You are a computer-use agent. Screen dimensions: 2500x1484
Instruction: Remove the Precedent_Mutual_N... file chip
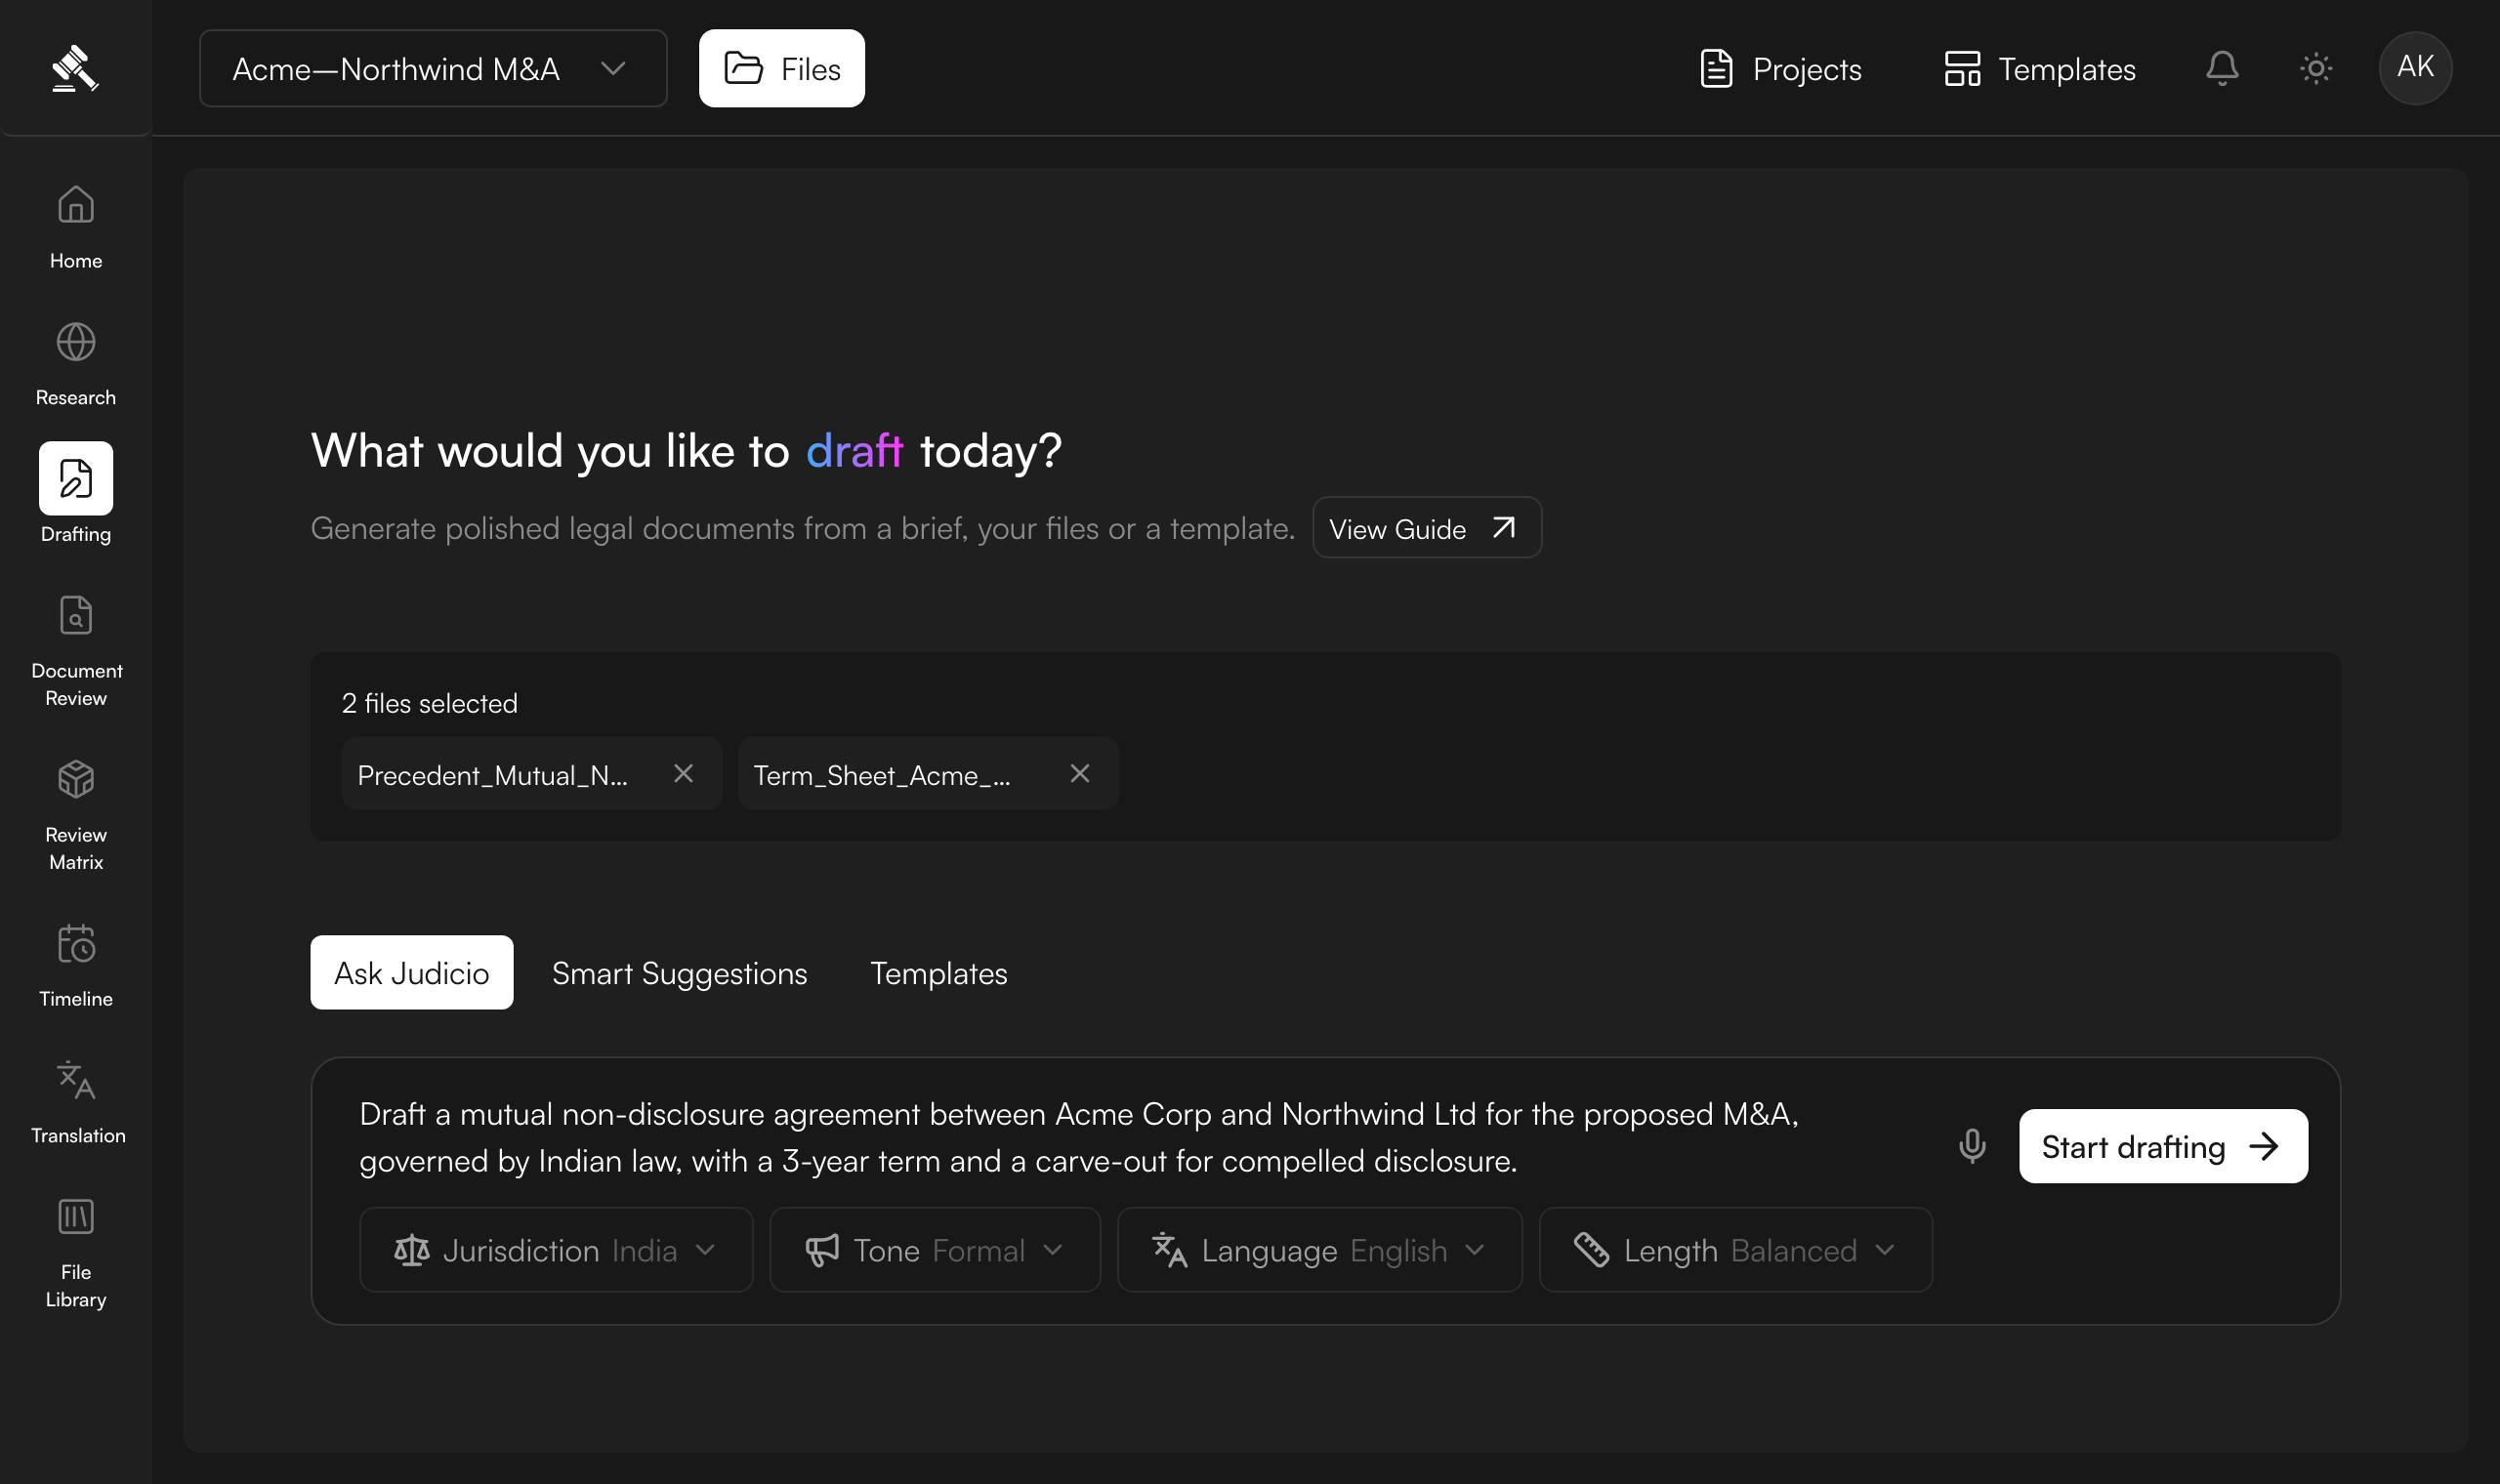click(683, 773)
